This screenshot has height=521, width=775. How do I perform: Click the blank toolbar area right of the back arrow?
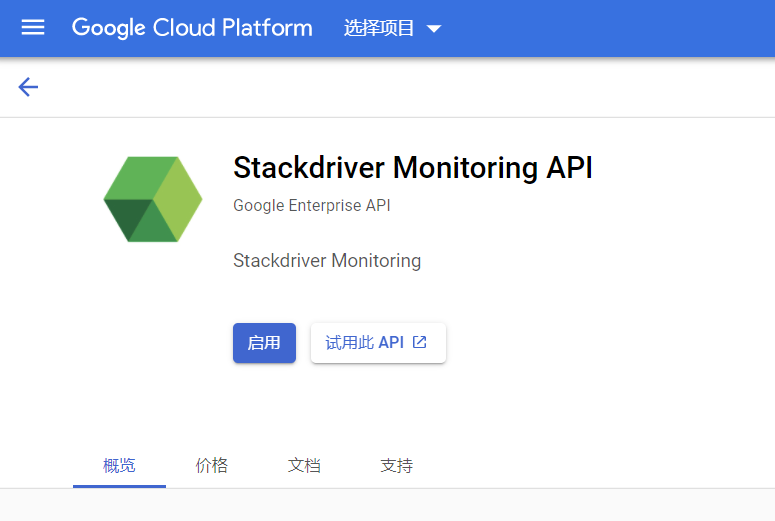coord(400,87)
